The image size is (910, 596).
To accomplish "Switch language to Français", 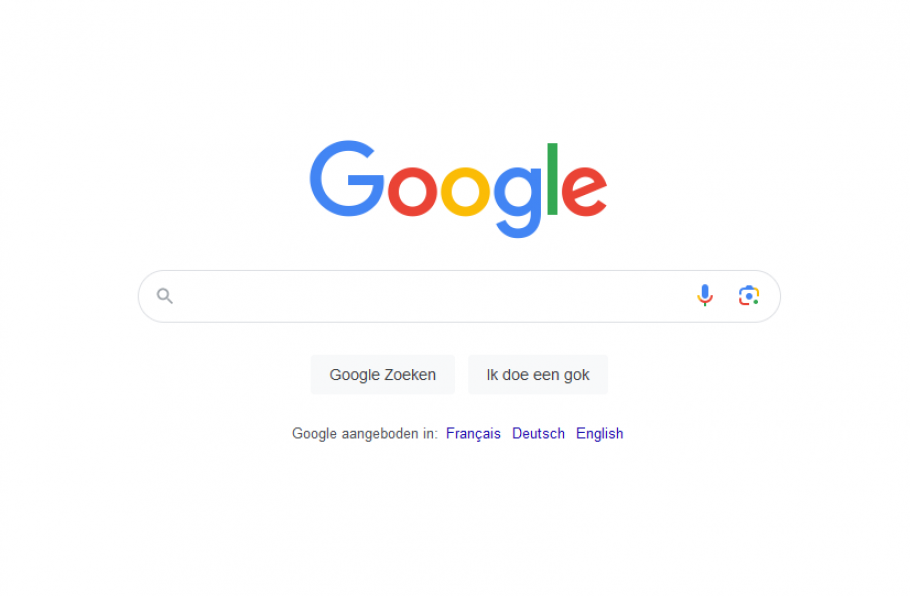I will [473, 434].
